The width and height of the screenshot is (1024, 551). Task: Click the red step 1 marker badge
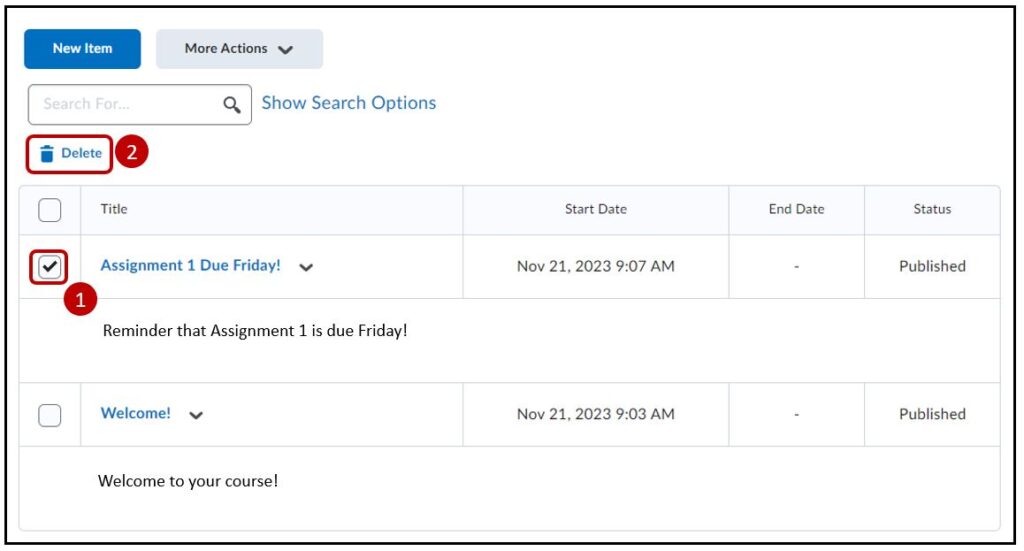(81, 300)
